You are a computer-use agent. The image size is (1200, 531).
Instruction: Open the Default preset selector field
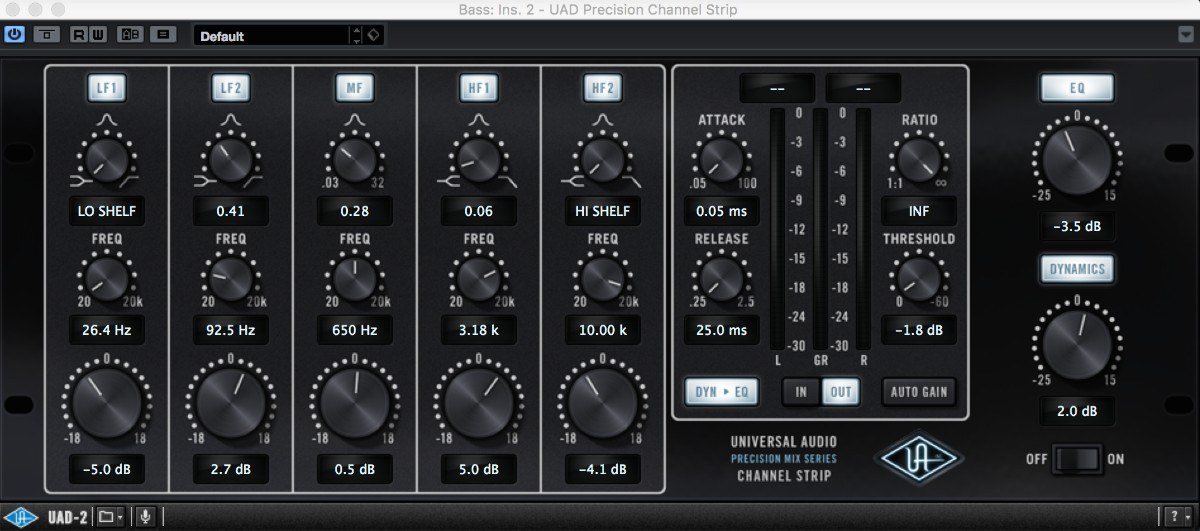coord(271,36)
